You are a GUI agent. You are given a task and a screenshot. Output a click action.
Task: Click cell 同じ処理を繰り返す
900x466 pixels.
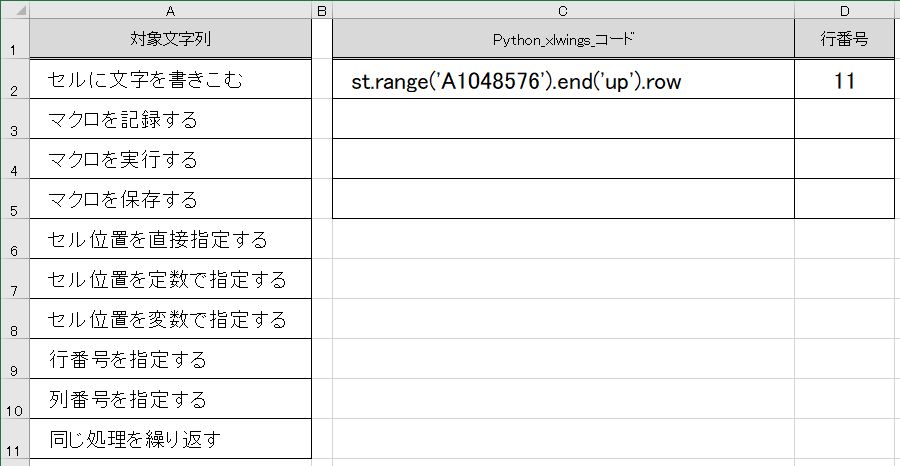pos(170,439)
